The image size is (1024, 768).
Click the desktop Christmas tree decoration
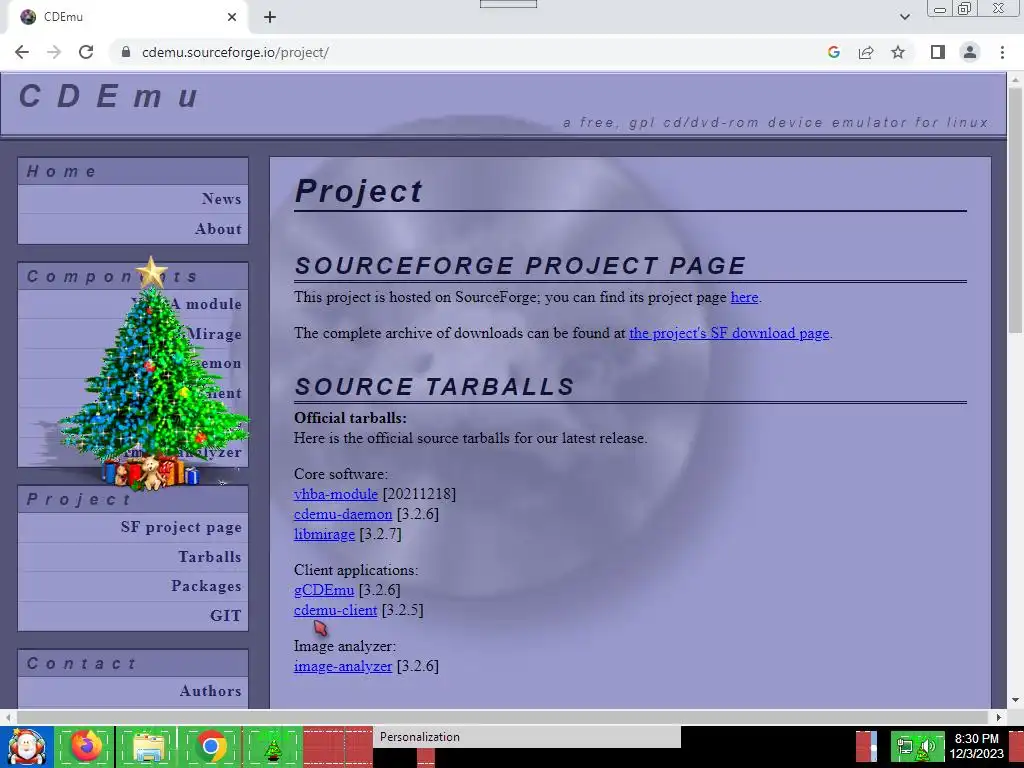(152, 376)
